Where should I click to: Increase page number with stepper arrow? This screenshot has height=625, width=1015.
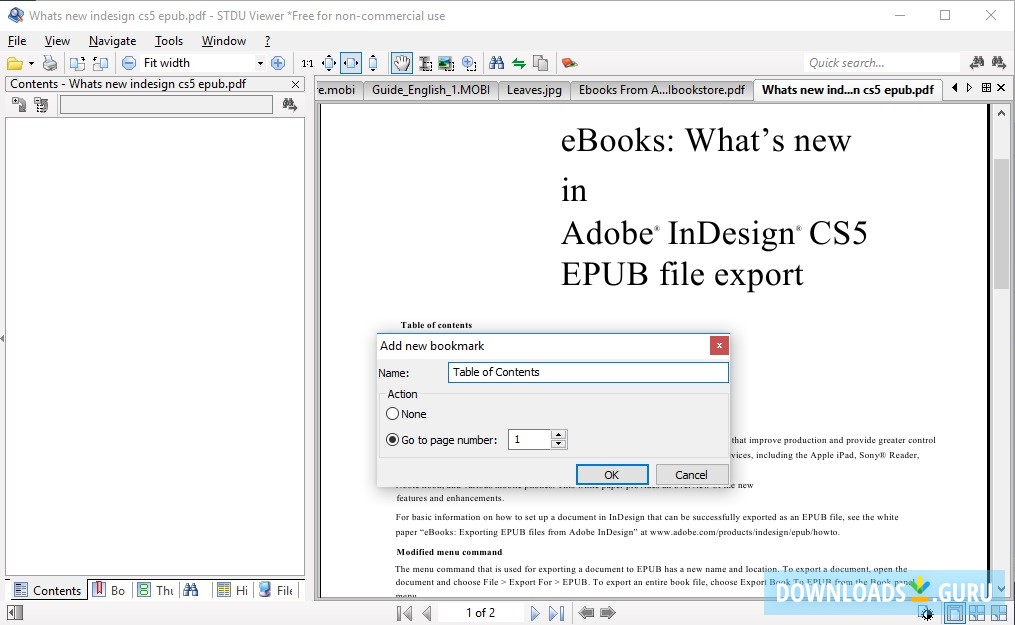point(559,435)
